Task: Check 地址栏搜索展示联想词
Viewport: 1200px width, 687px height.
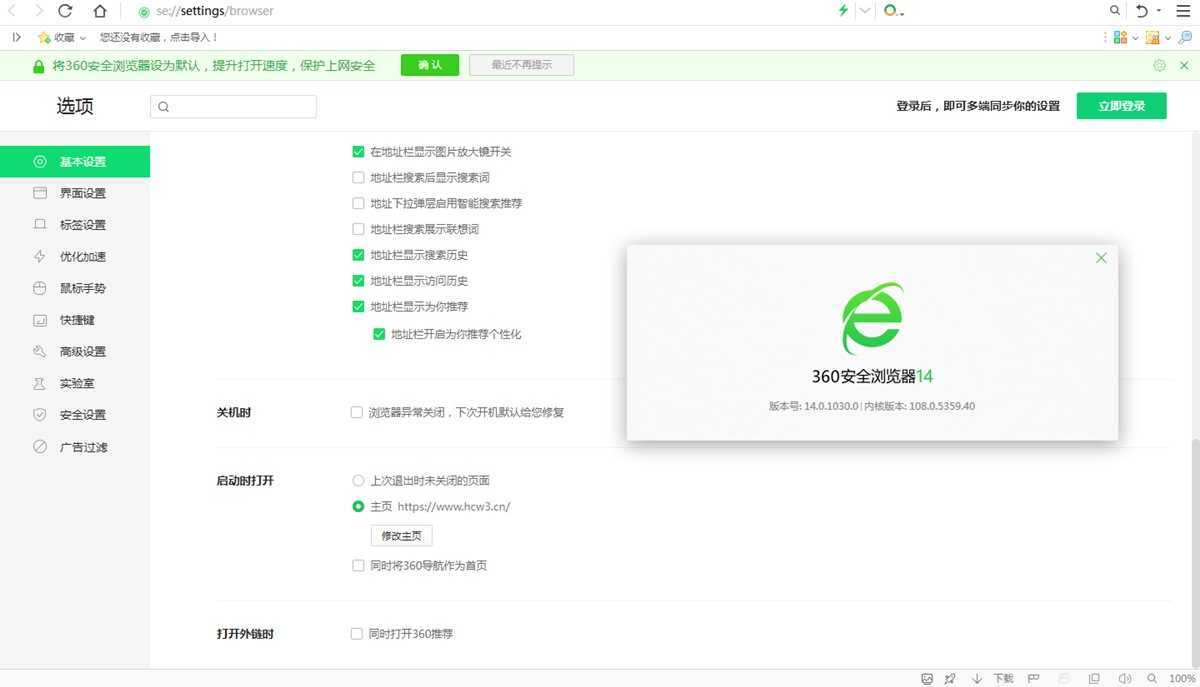Action: 358,229
